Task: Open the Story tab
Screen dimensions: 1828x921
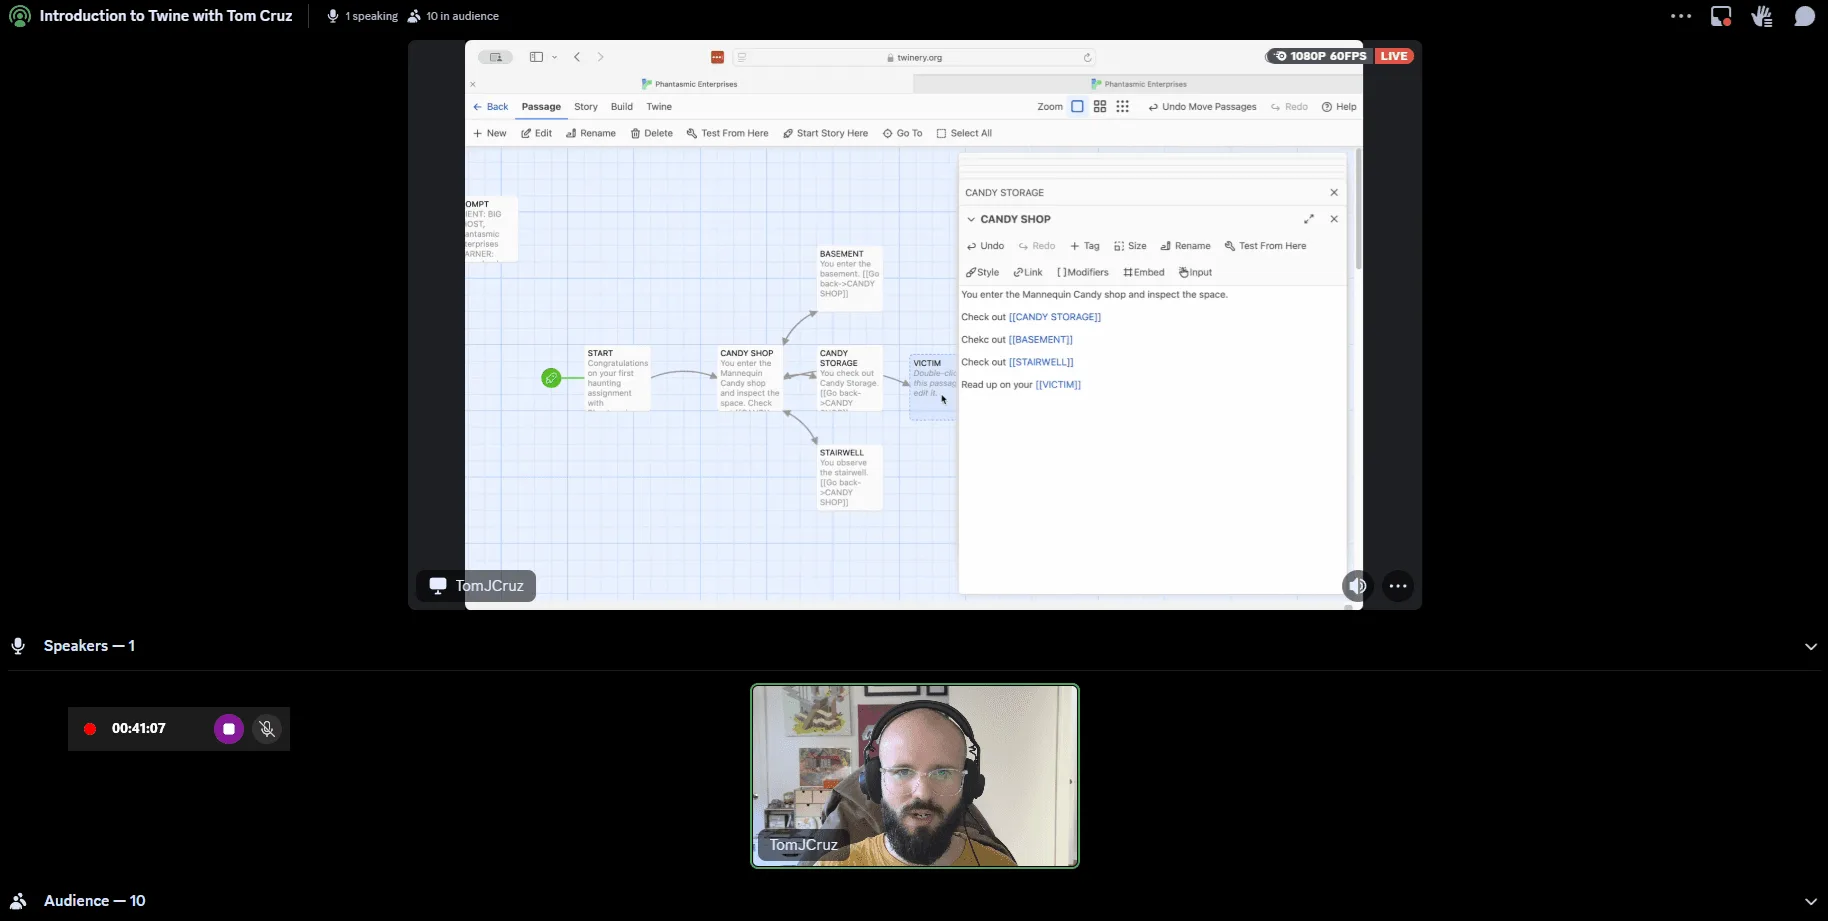Action: tap(586, 107)
